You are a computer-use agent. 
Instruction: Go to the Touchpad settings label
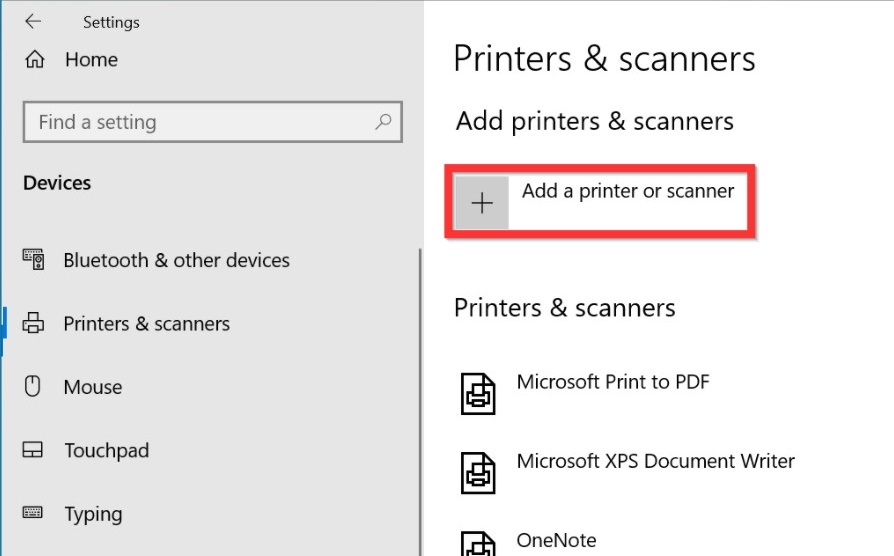coord(106,450)
